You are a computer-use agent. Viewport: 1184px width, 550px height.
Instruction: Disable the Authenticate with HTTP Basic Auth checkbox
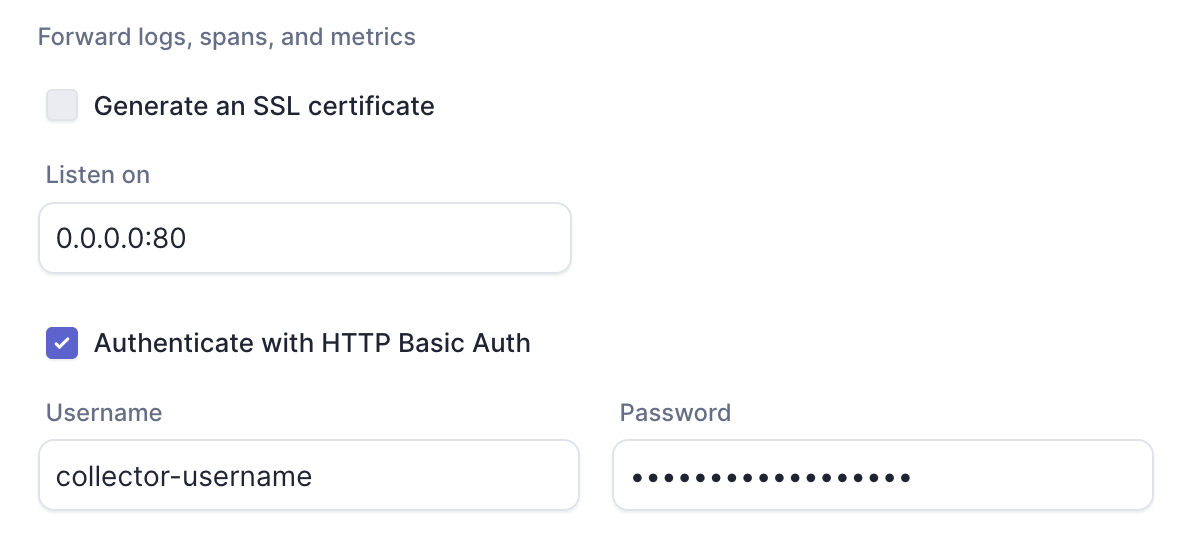coord(62,343)
